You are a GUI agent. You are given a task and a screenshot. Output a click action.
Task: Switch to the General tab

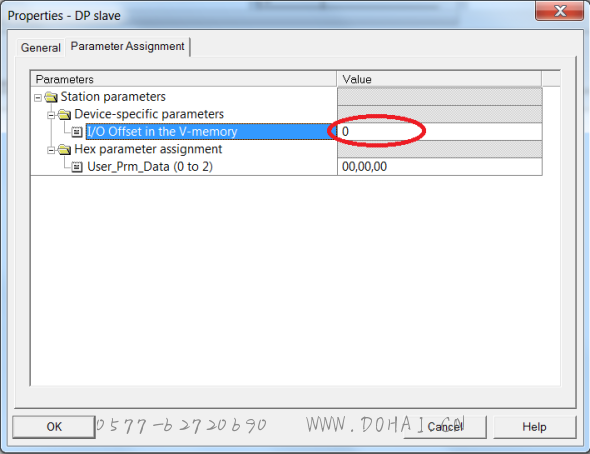pyautogui.click(x=41, y=48)
